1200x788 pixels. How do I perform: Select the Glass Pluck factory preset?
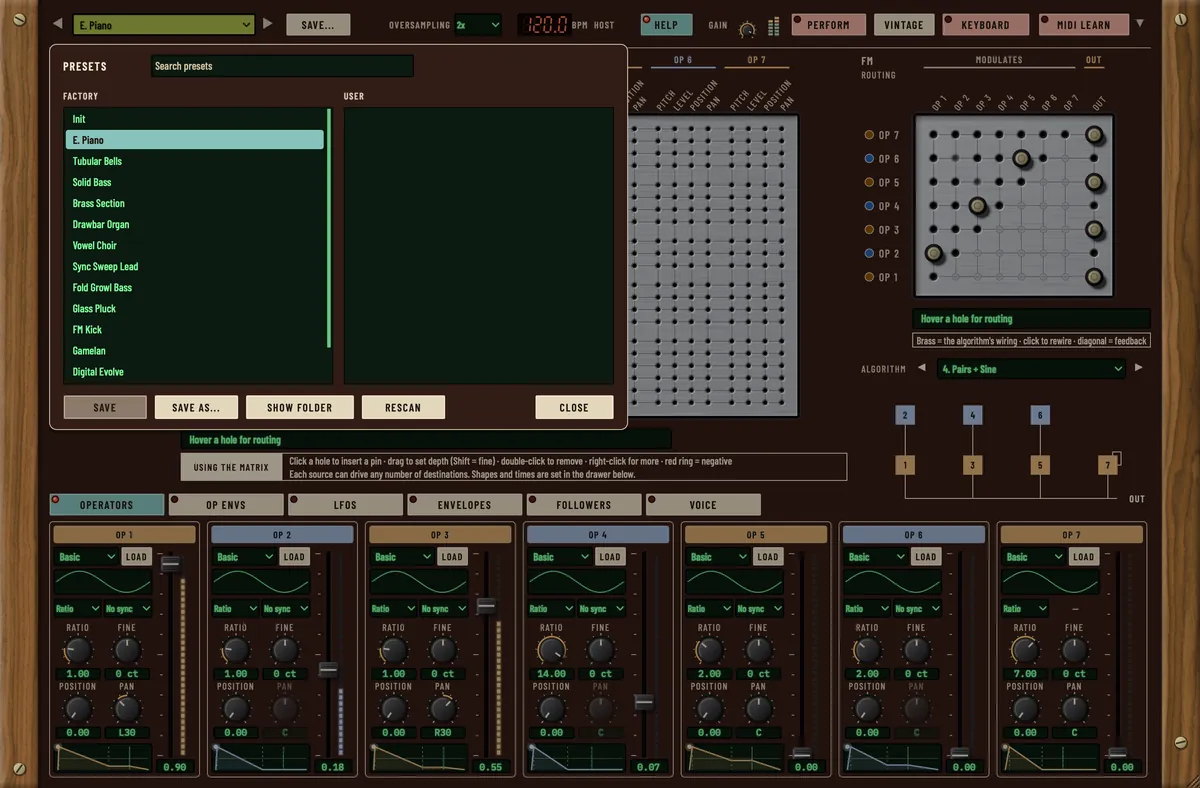pyautogui.click(x=195, y=309)
